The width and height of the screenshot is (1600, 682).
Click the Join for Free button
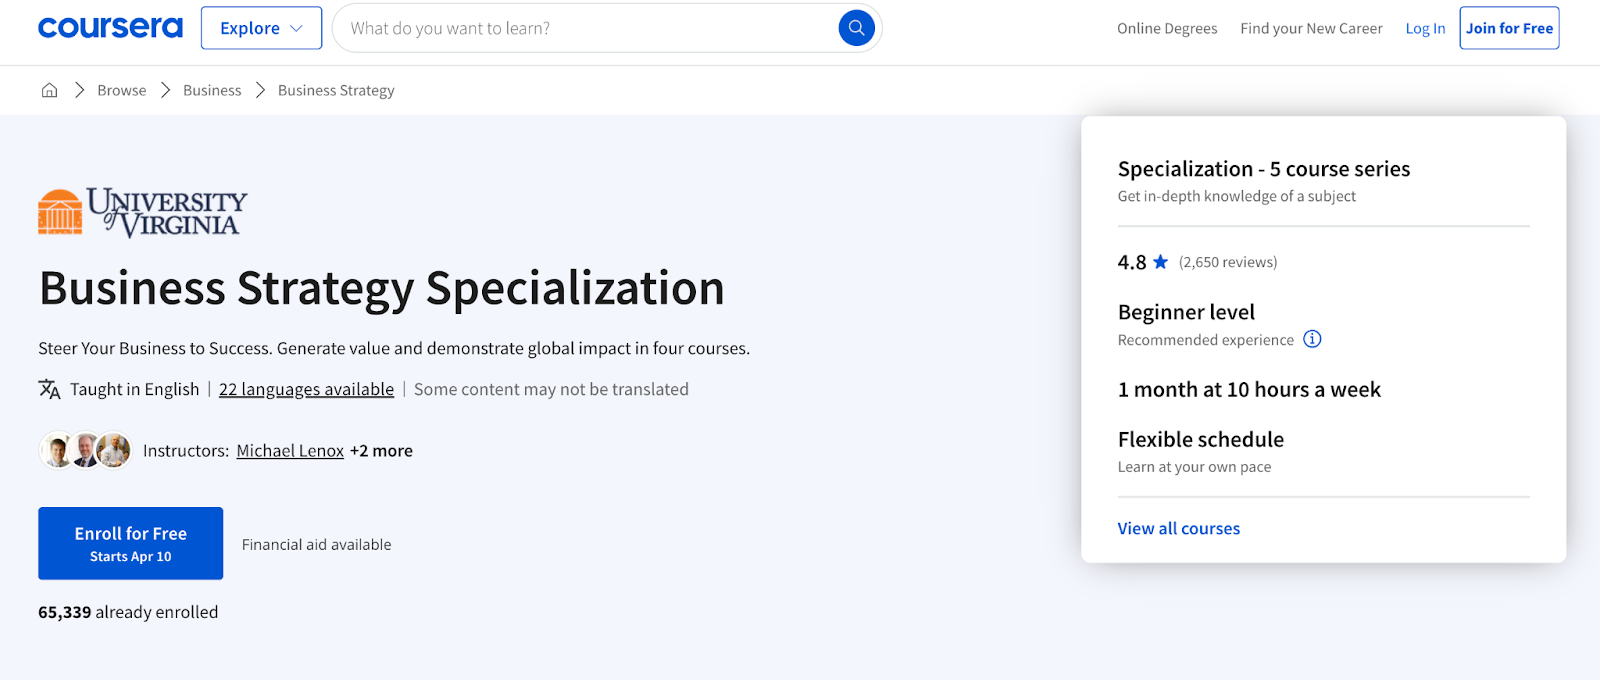[x=1509, y=28]
